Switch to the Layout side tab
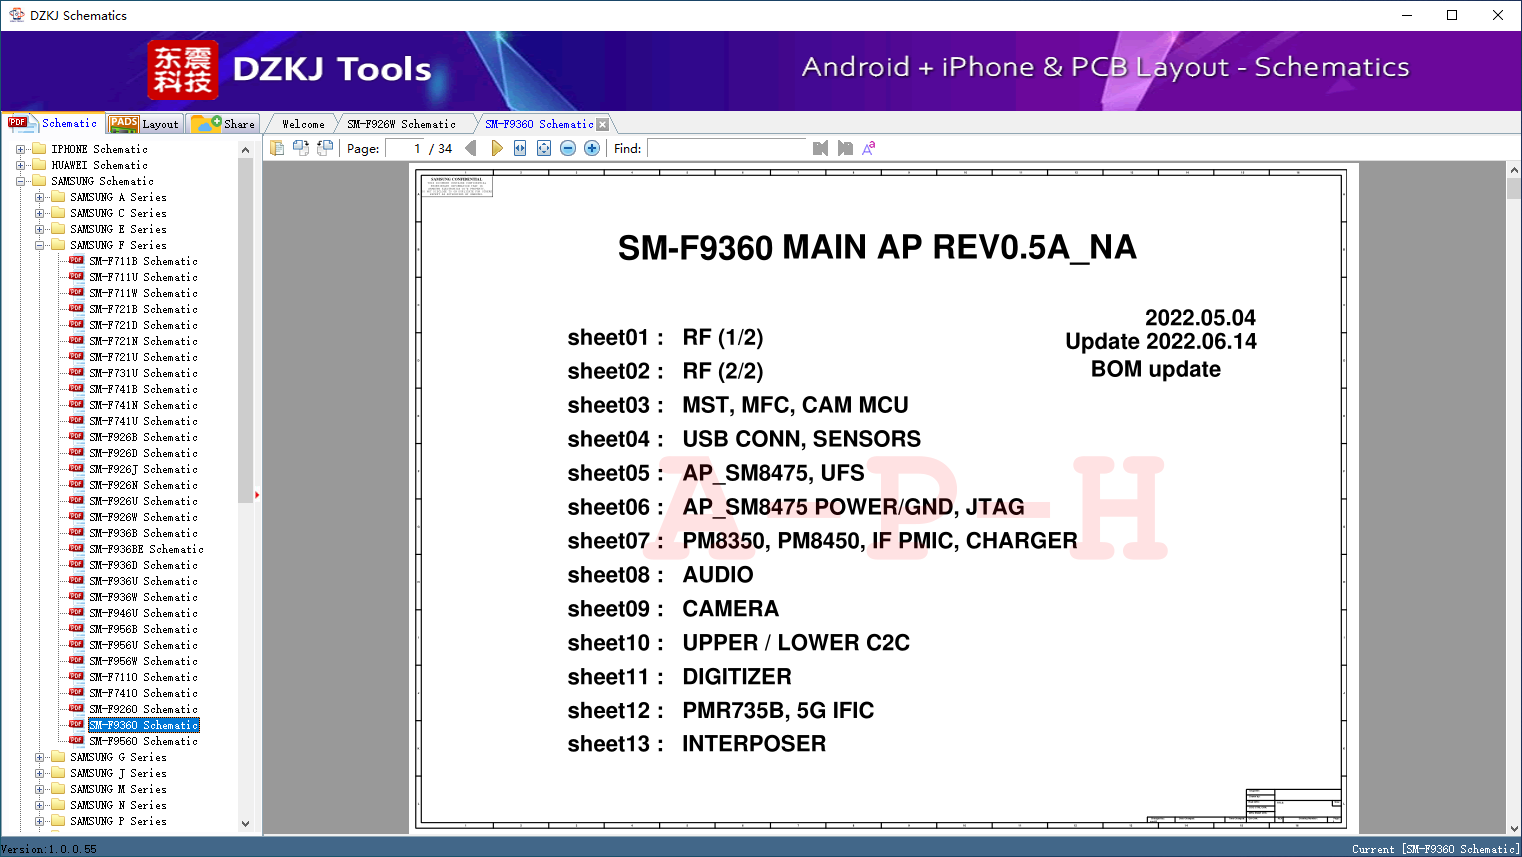The width and height of the screenshot is (1522, 857). [x=144, y=124]
